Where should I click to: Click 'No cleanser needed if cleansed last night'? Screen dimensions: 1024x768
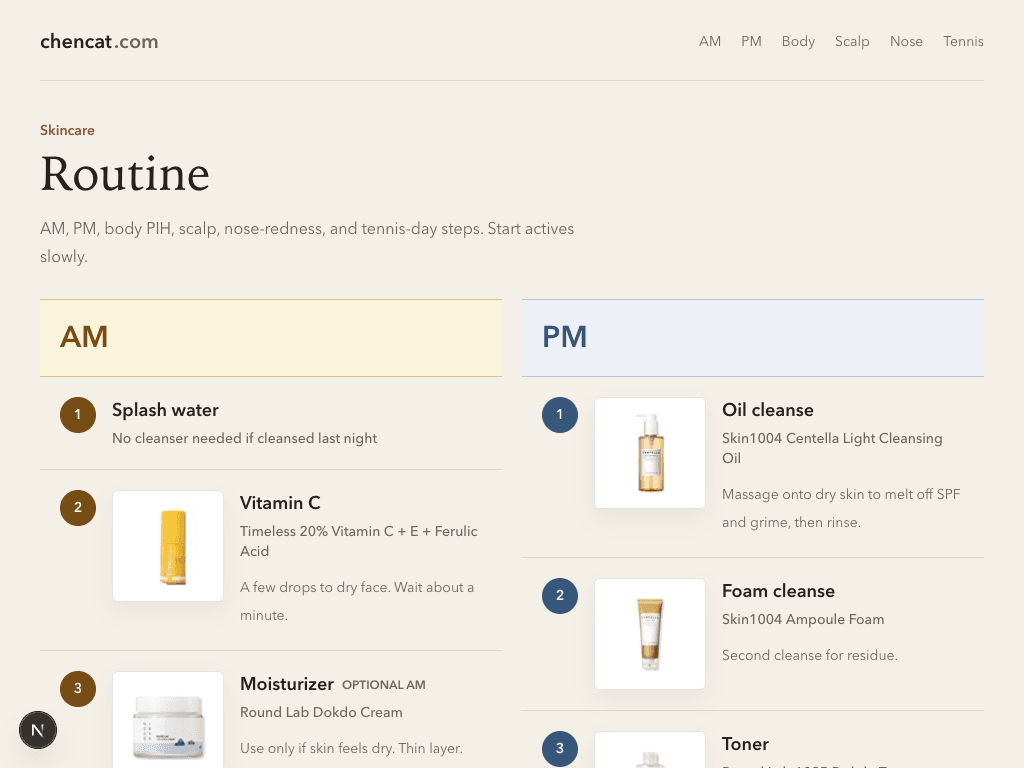click(x=244, y=438)
